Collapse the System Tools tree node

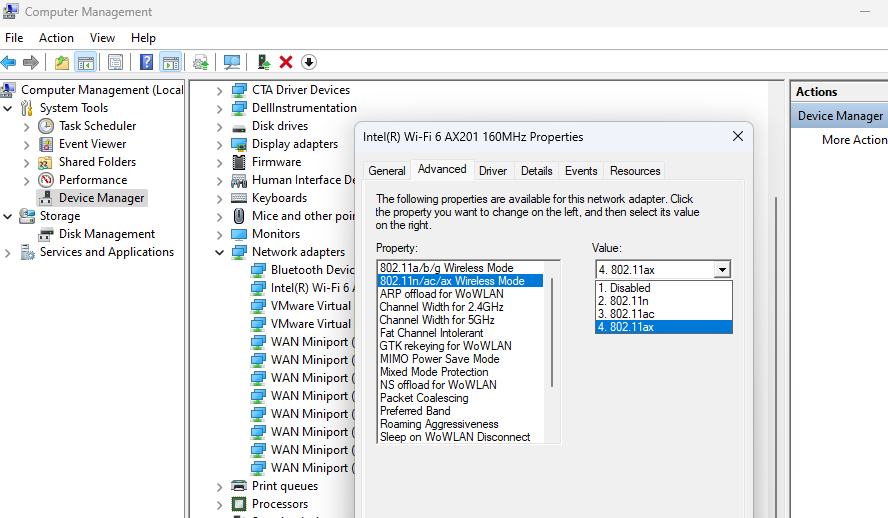(8, 108)
